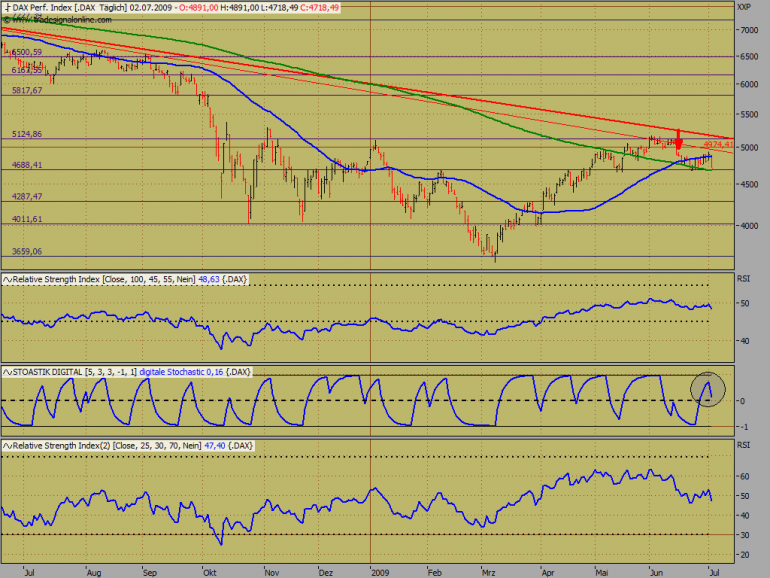
Task: Click the Jun month label on the time axis
Action: coord(656,573)
